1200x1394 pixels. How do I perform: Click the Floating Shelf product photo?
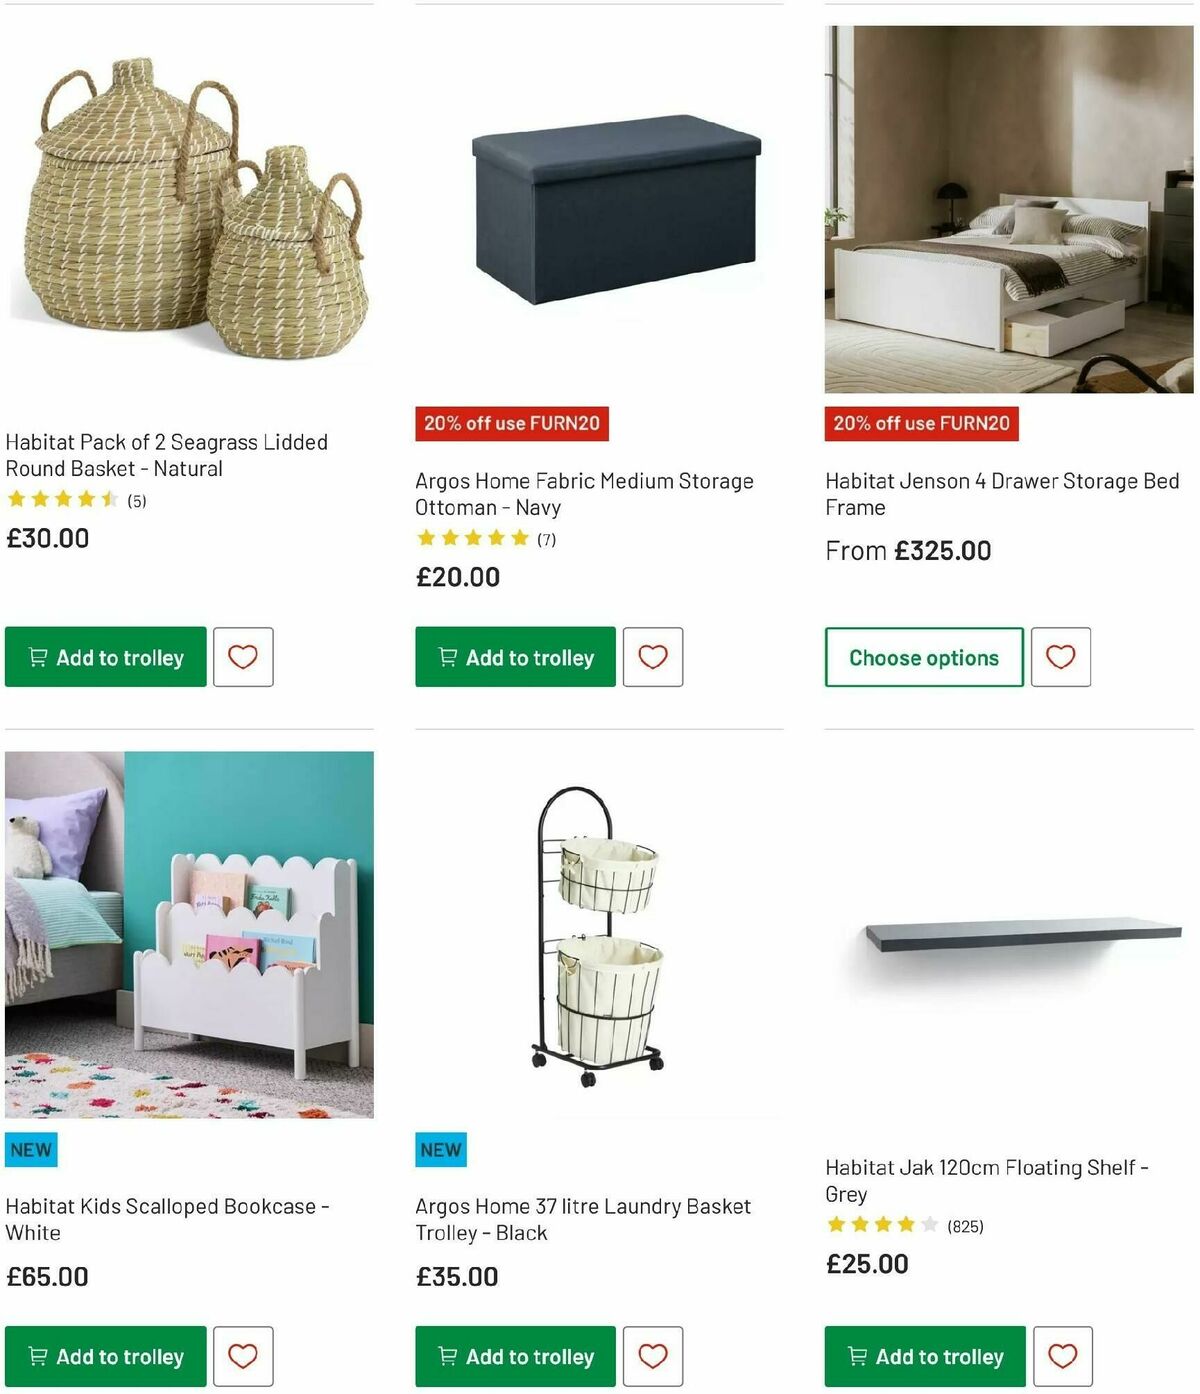(x=1000, y=930)
